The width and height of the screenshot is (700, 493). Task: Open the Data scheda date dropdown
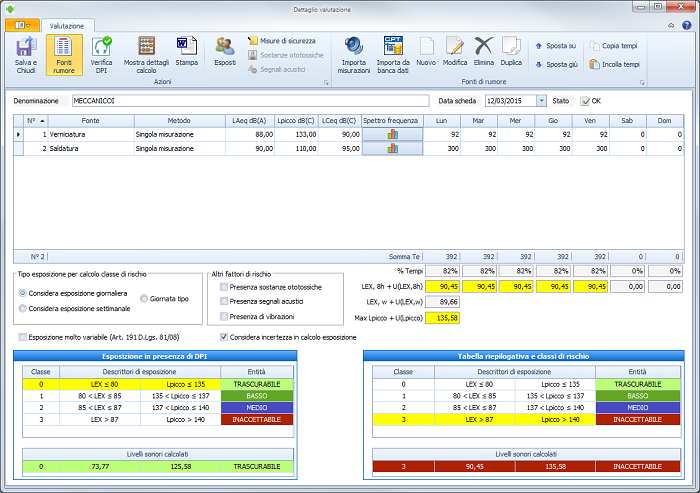coord(541,101)
